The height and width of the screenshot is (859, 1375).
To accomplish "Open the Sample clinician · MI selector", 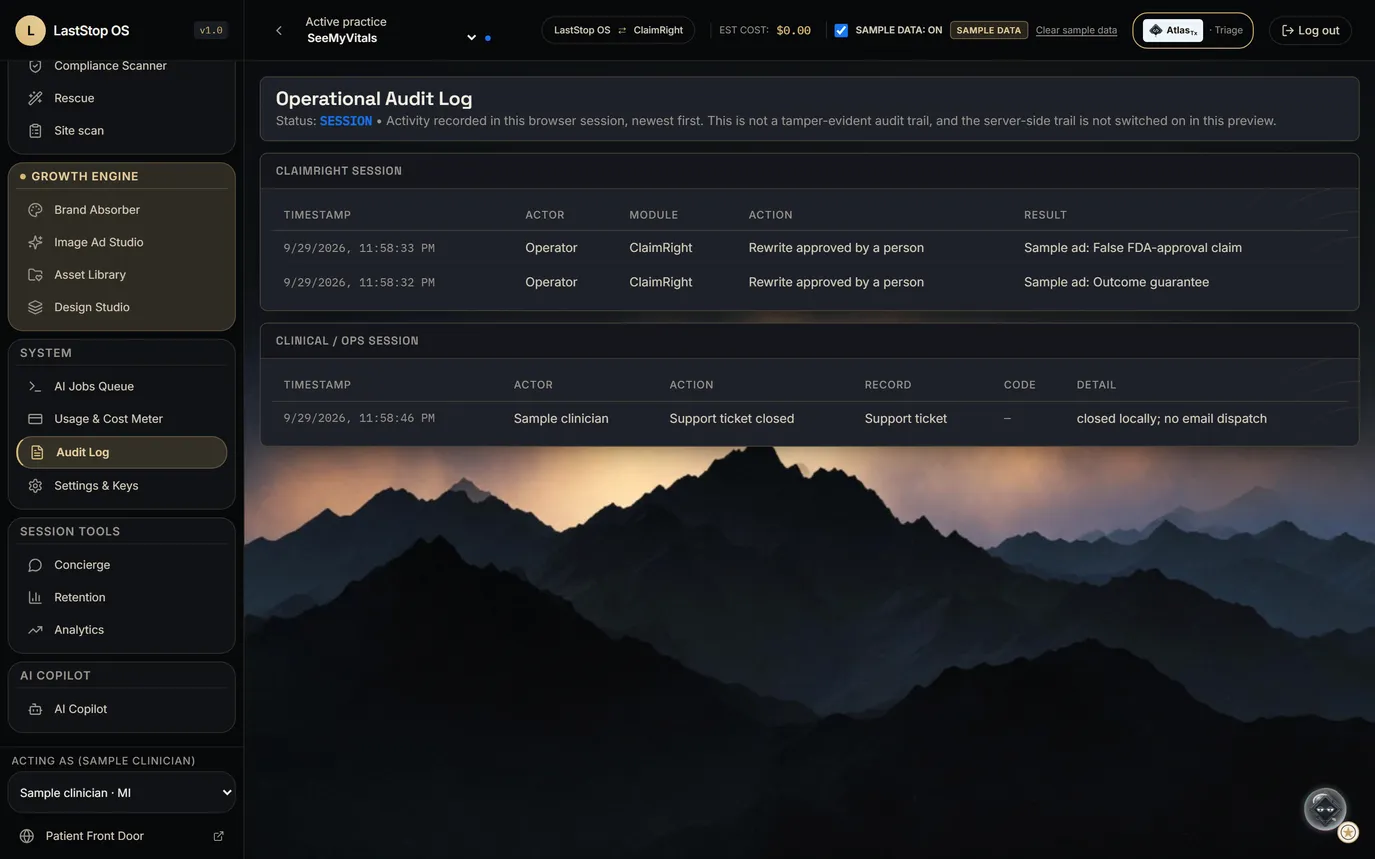I will pos(122,793).
